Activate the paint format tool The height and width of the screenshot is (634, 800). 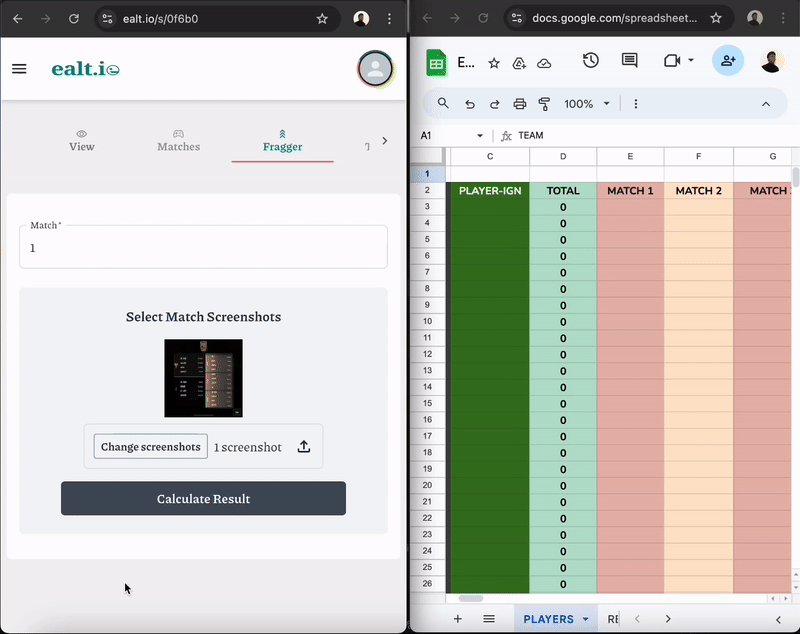[544, 104]
